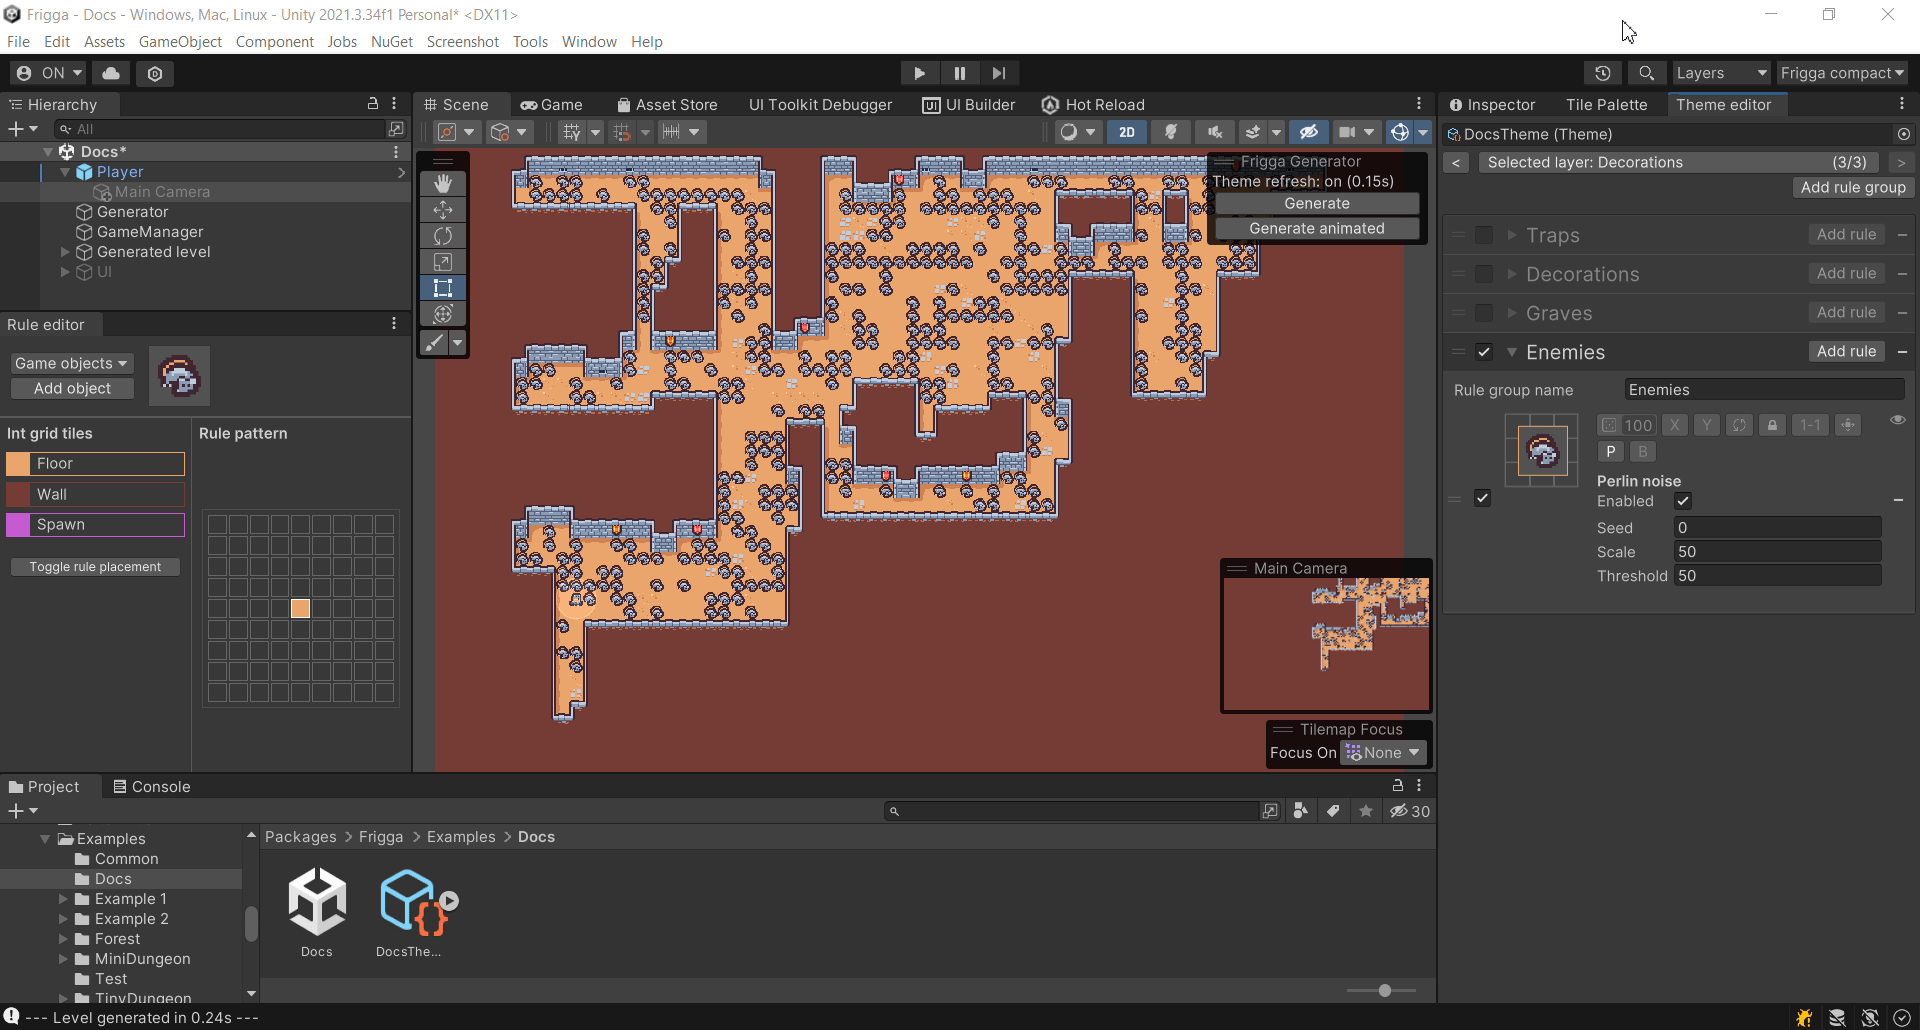Toggle scene visibility hidden-eye icon
The width and height of the screenshot is (1920, 1030).
click(1308, 132)
